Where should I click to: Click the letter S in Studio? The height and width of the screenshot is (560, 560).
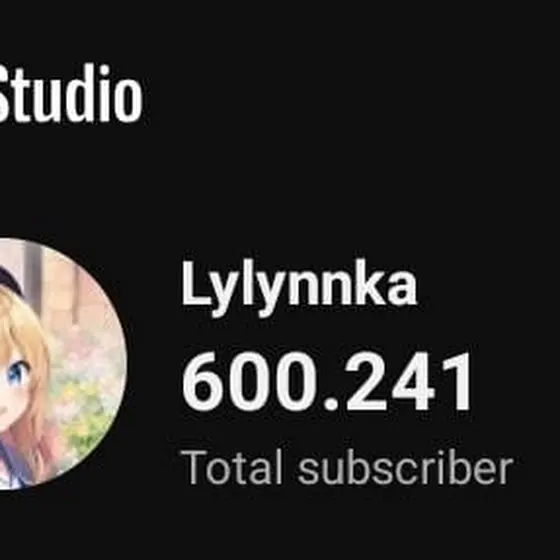coord(4,95)
